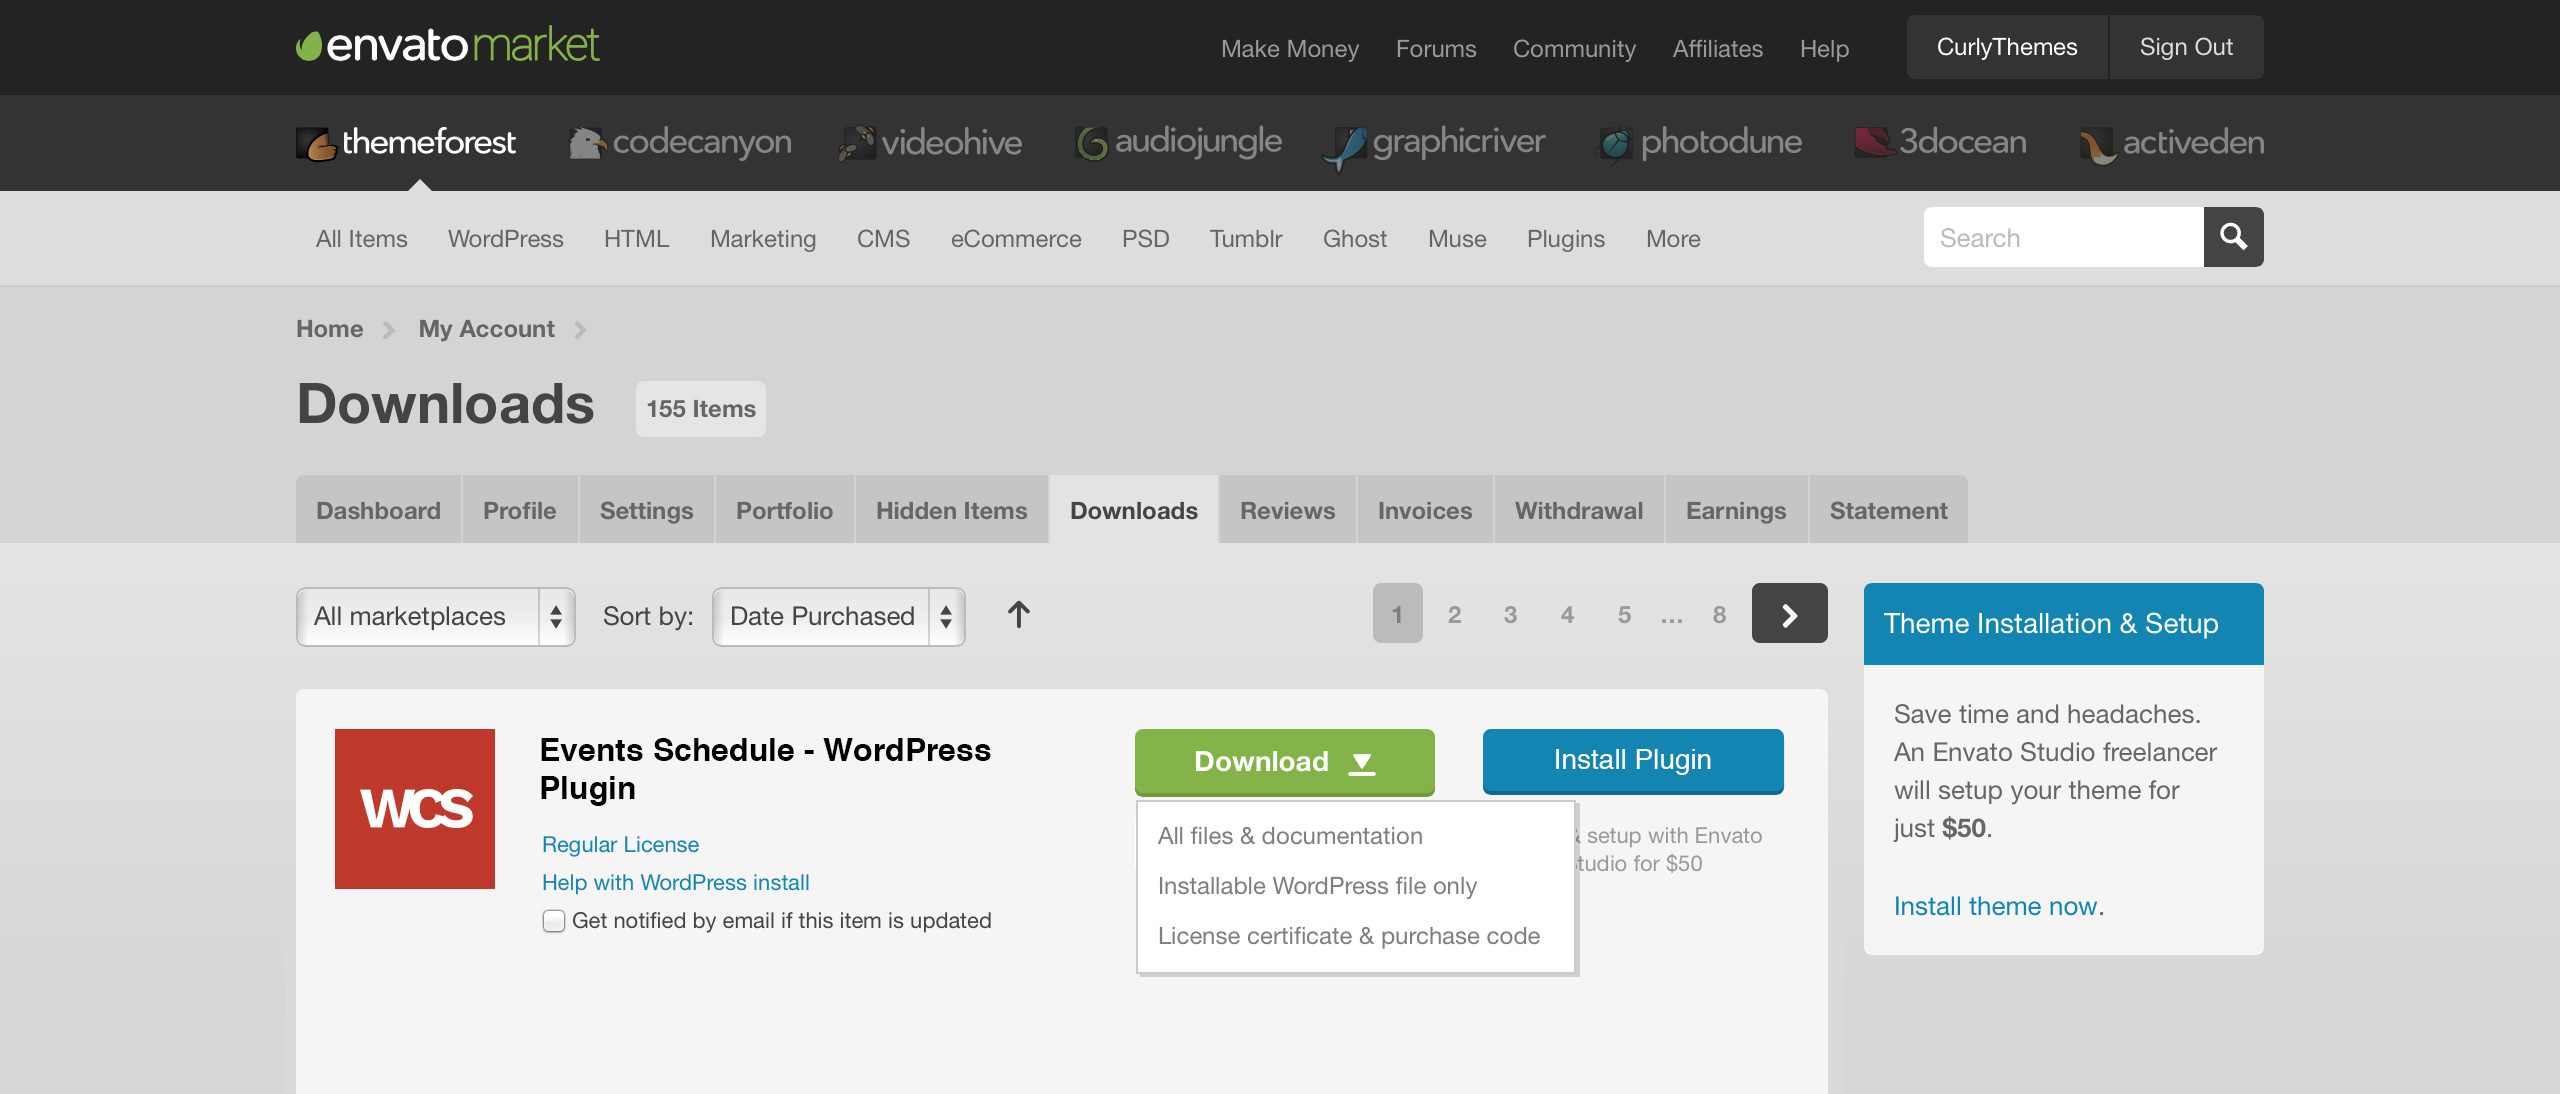Browse the PSD category
This screenshot has width=2560, height=1094.
tap(1146, 239)
